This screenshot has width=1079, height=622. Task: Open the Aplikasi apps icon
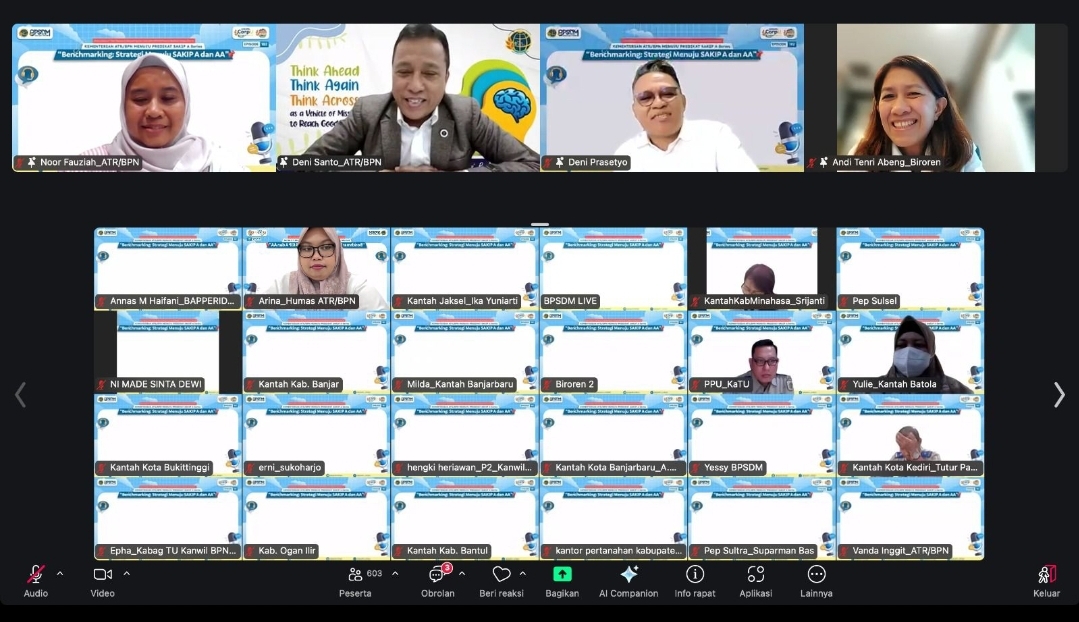click(756, 575)
